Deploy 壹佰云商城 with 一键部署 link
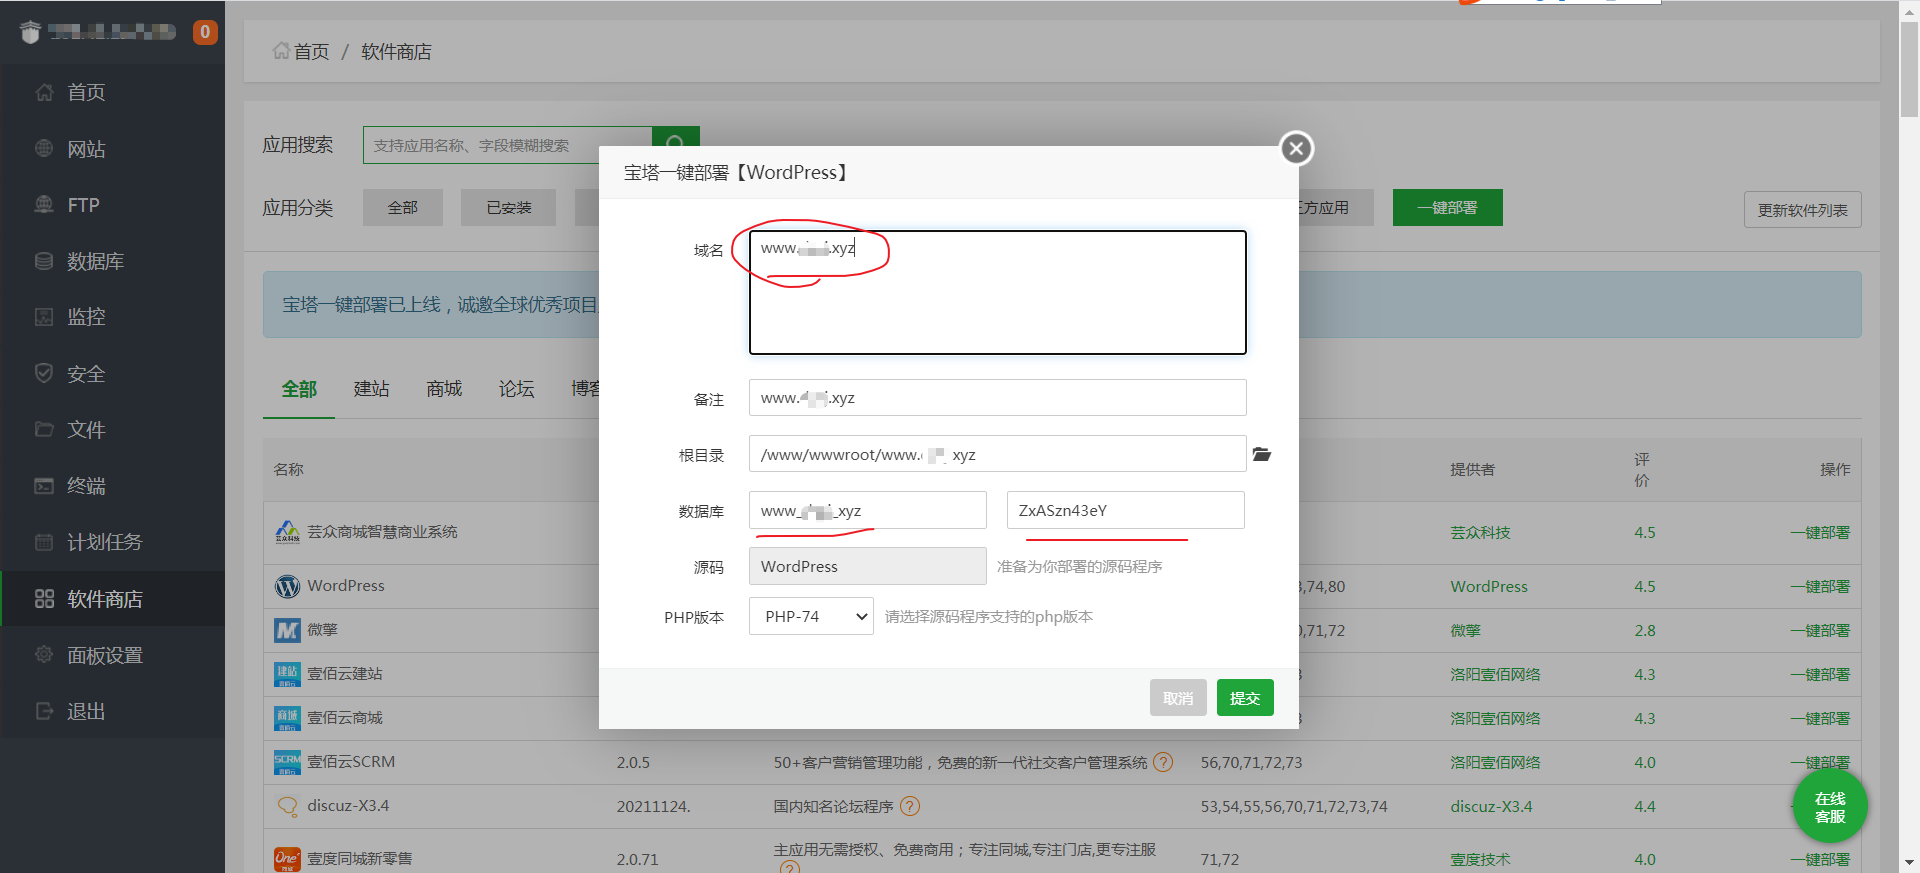Screen dimensions: 1920x873 pos(1820,718)
